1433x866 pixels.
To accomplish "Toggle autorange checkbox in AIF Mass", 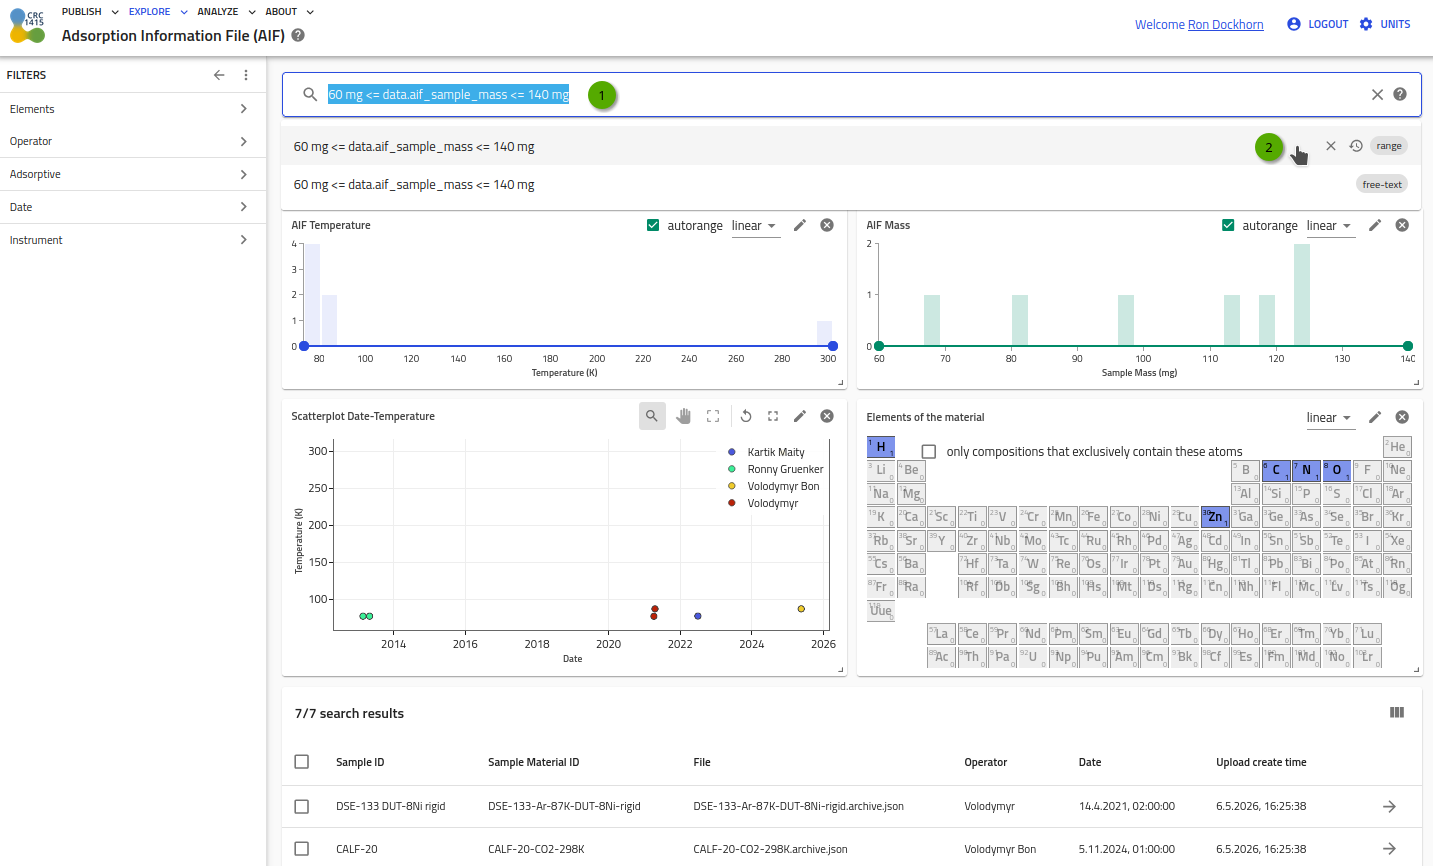I will tap(1228, 225).
